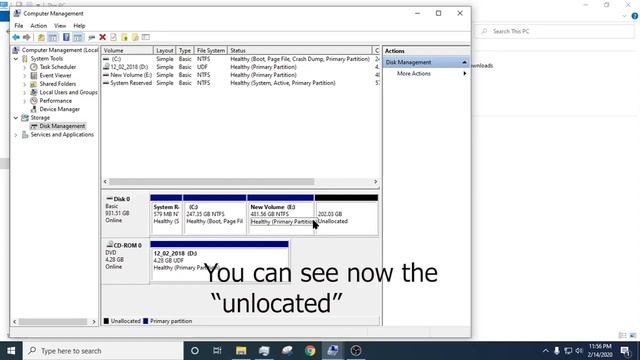Click the Status column header
The width and height of the screenshot is (640, 360).
[300, 50]
